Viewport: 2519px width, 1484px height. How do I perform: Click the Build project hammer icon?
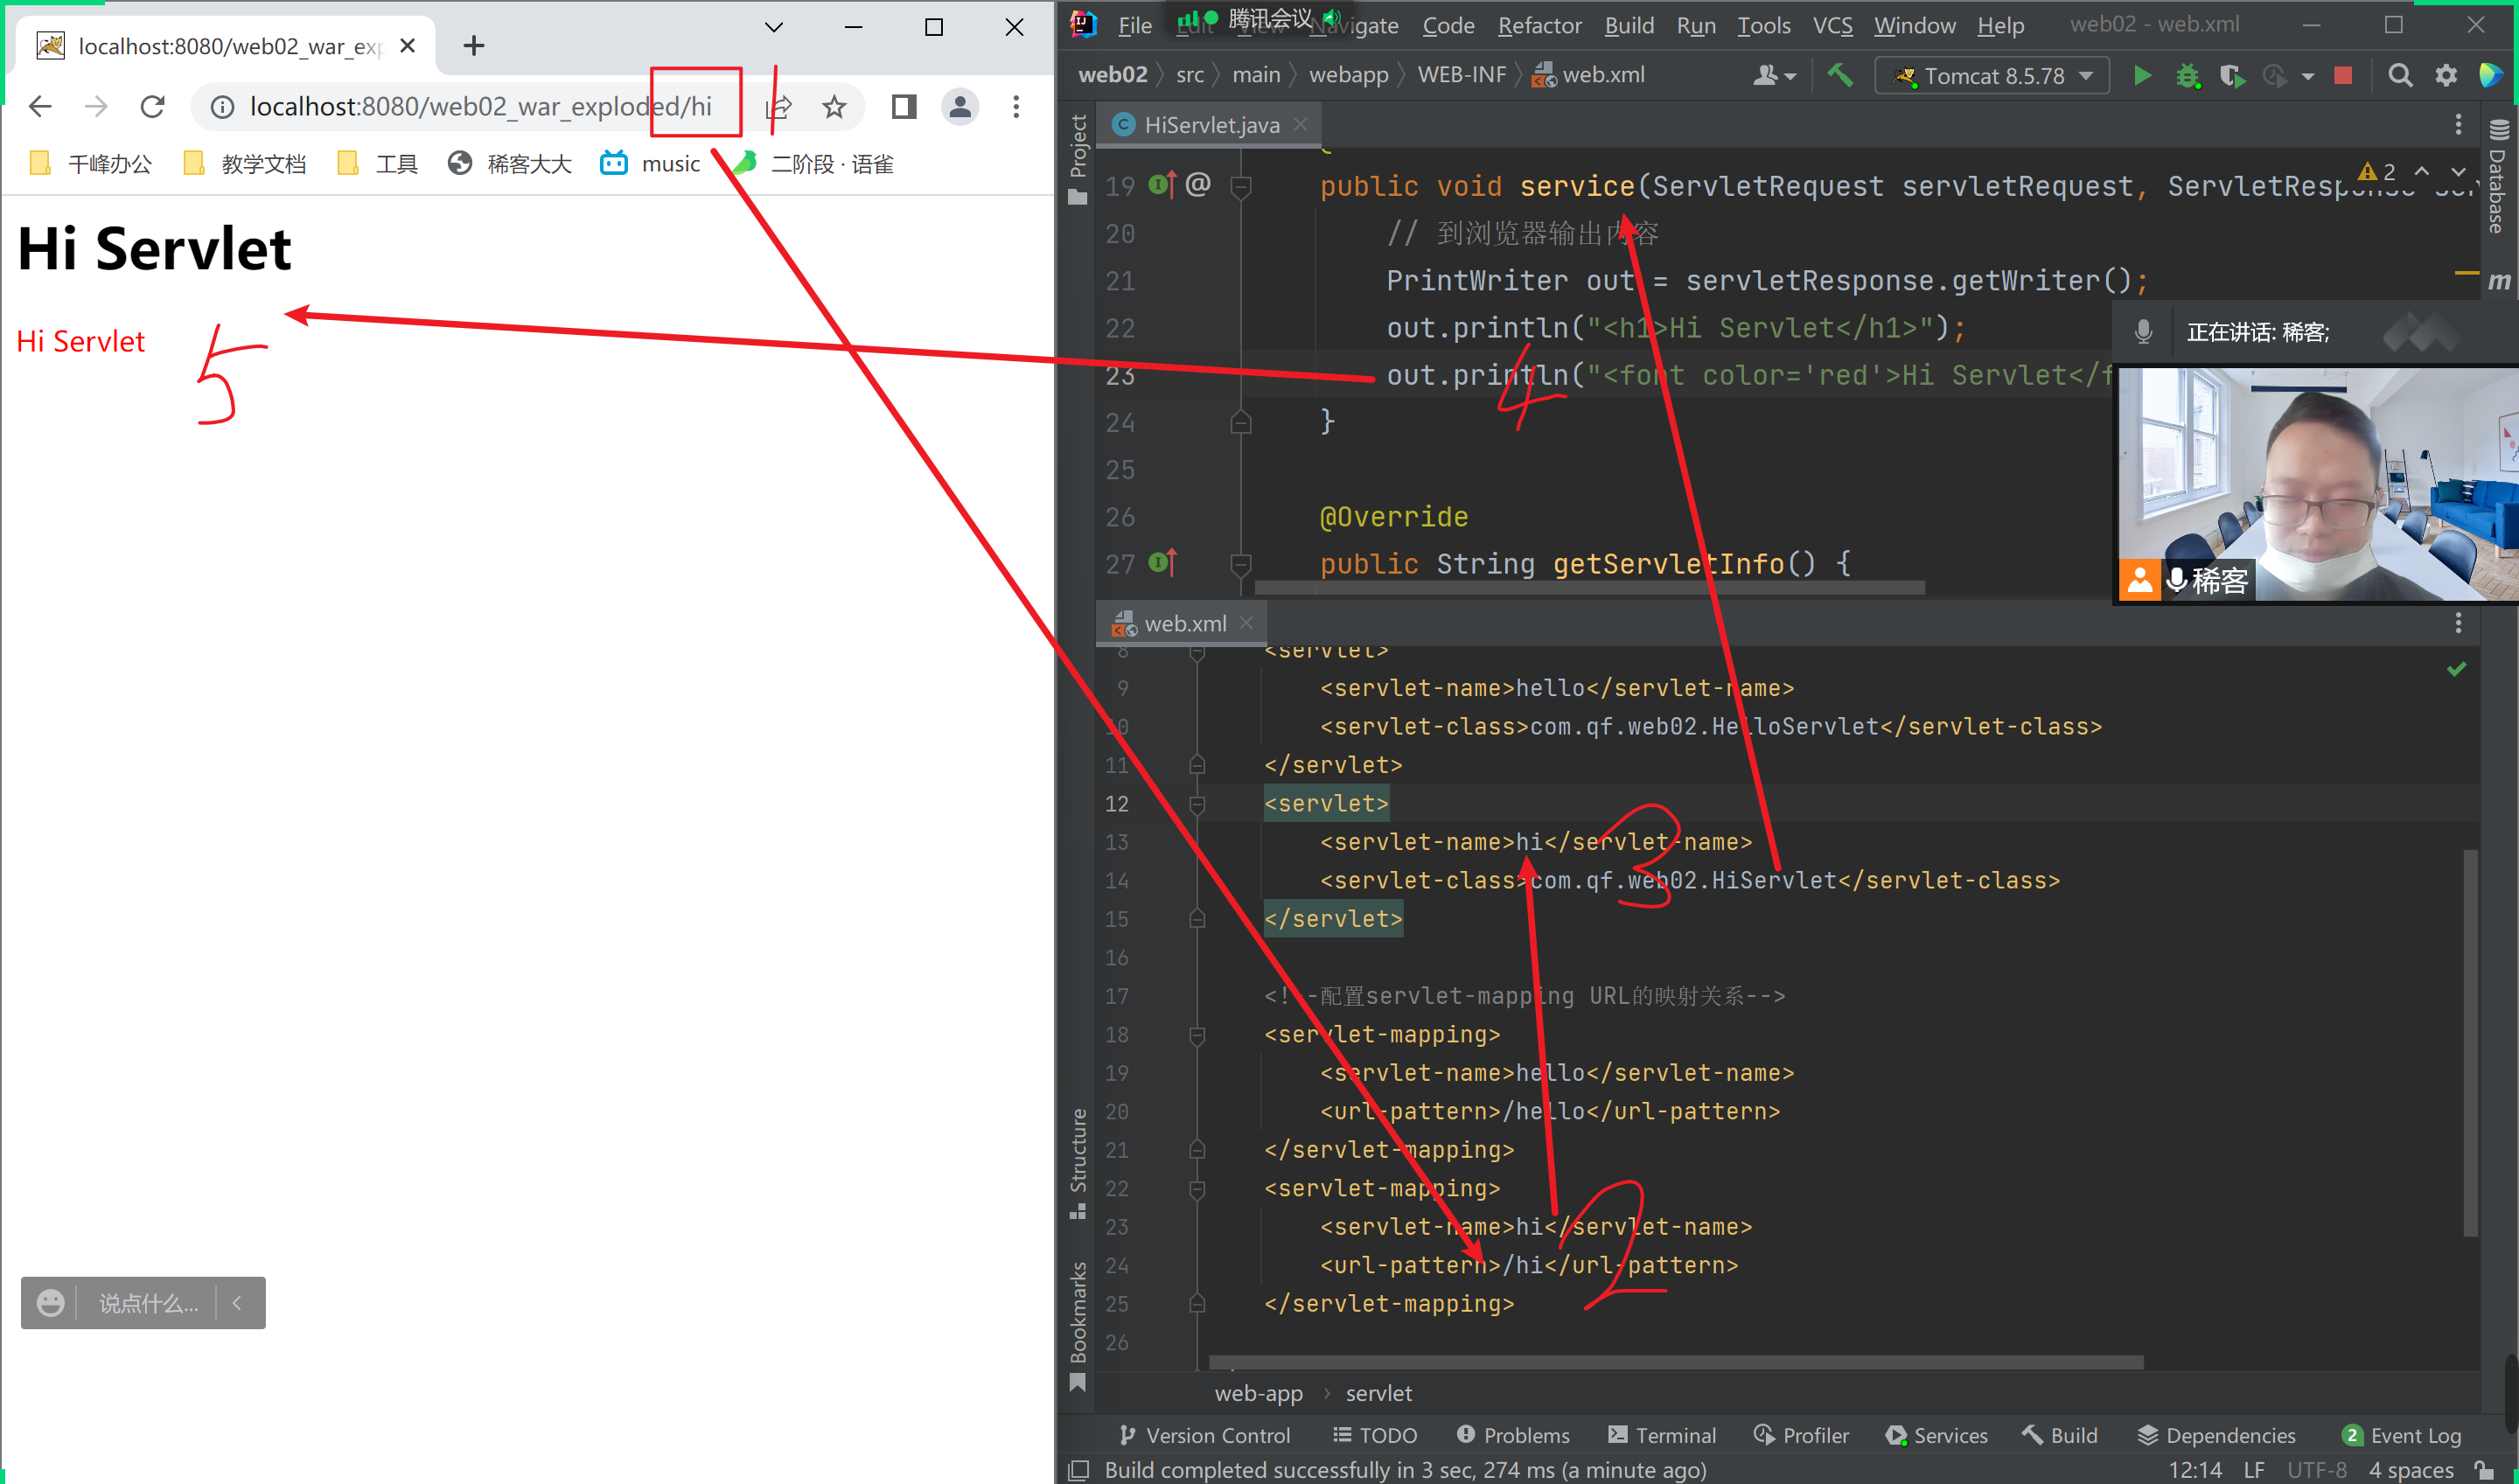[x=1839, y=75]
